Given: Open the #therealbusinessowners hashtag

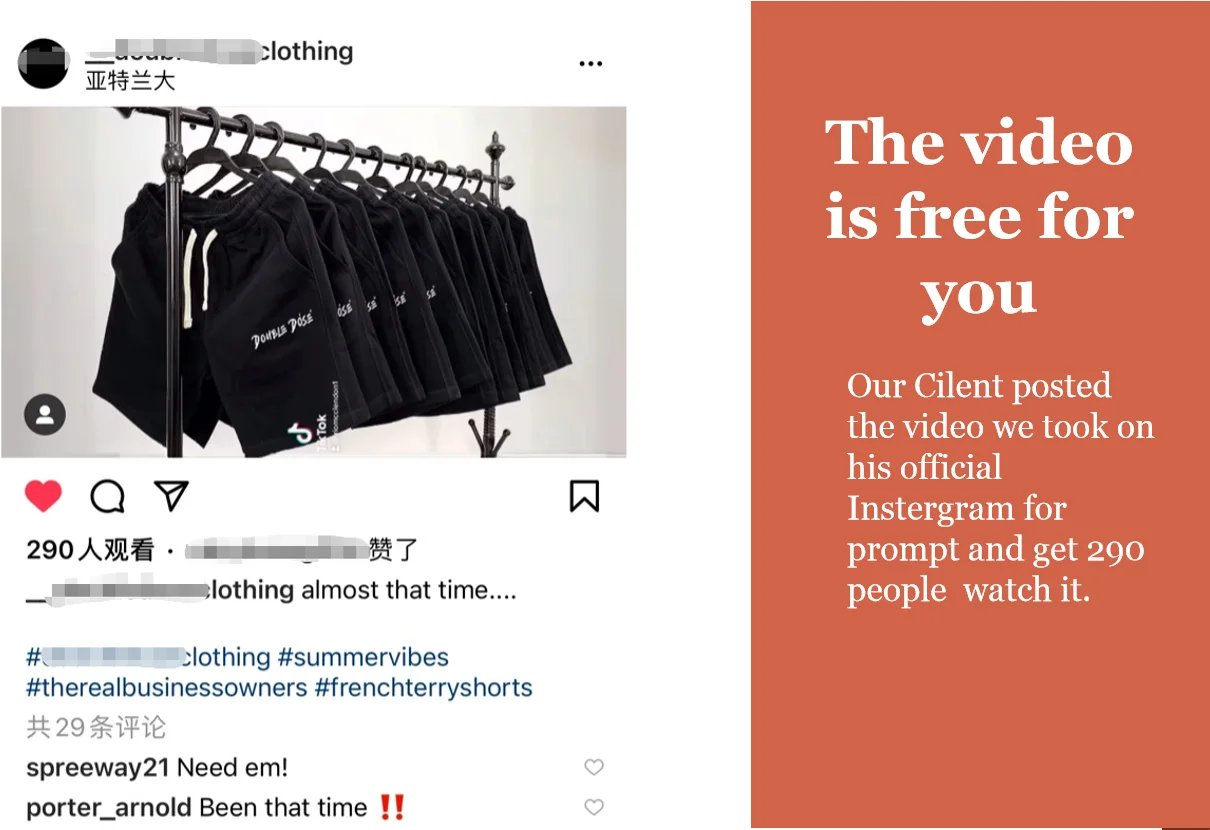Looking at the screenshot, I should tap(167, 688).
